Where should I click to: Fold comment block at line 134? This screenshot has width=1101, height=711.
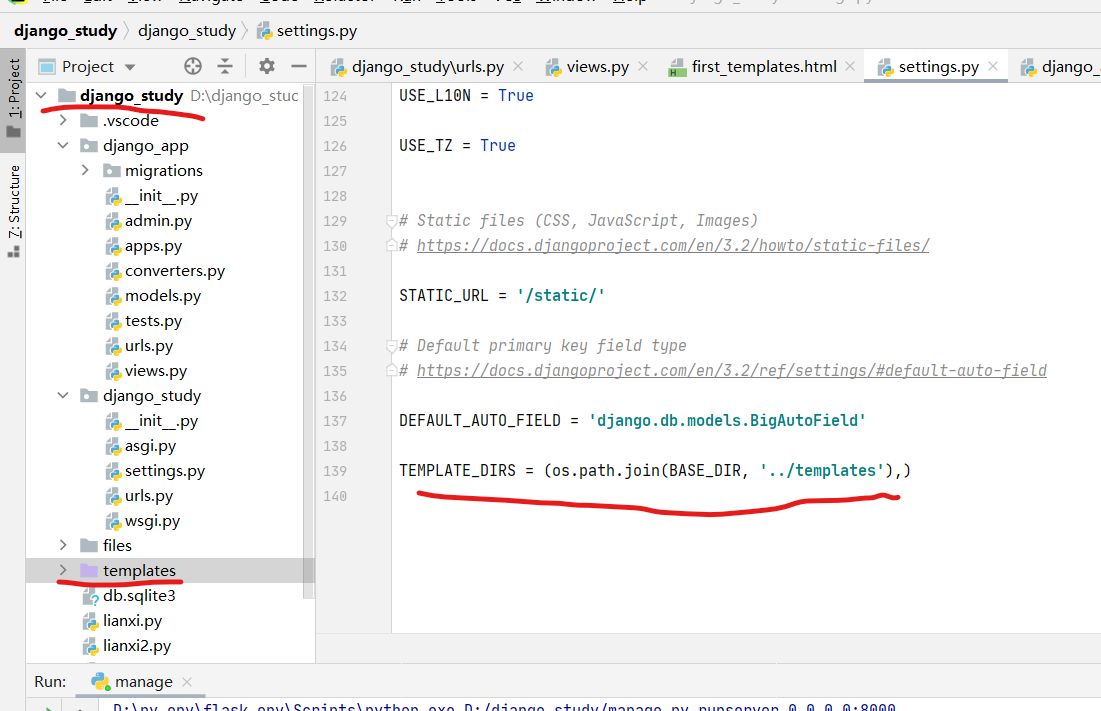[x=392, y=346]
